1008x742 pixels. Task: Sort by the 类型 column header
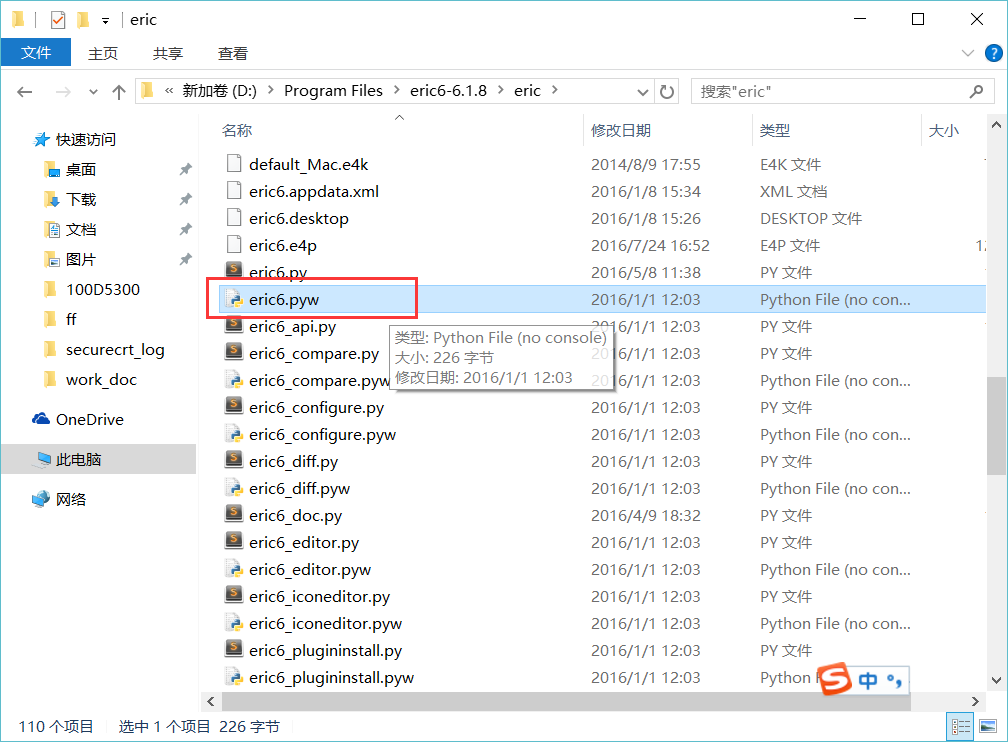tap(775, 131)
